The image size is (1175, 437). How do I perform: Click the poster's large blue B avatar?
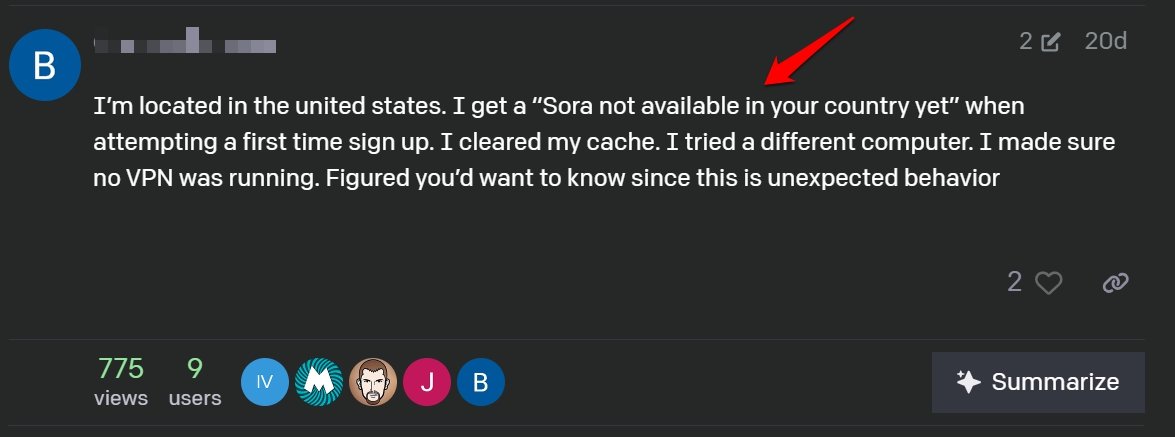pyautogui.click(x=44, y=65)
